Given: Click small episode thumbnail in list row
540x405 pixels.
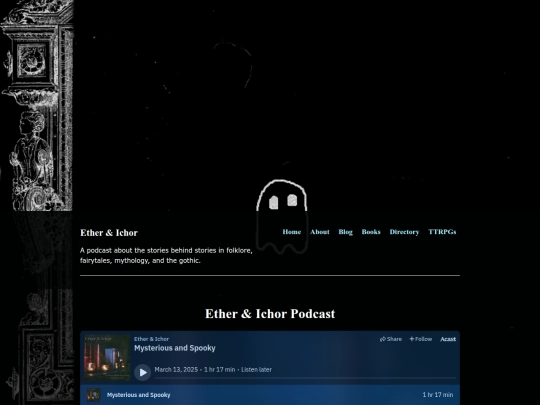Looking at the screenshot, I should (93, 395).
